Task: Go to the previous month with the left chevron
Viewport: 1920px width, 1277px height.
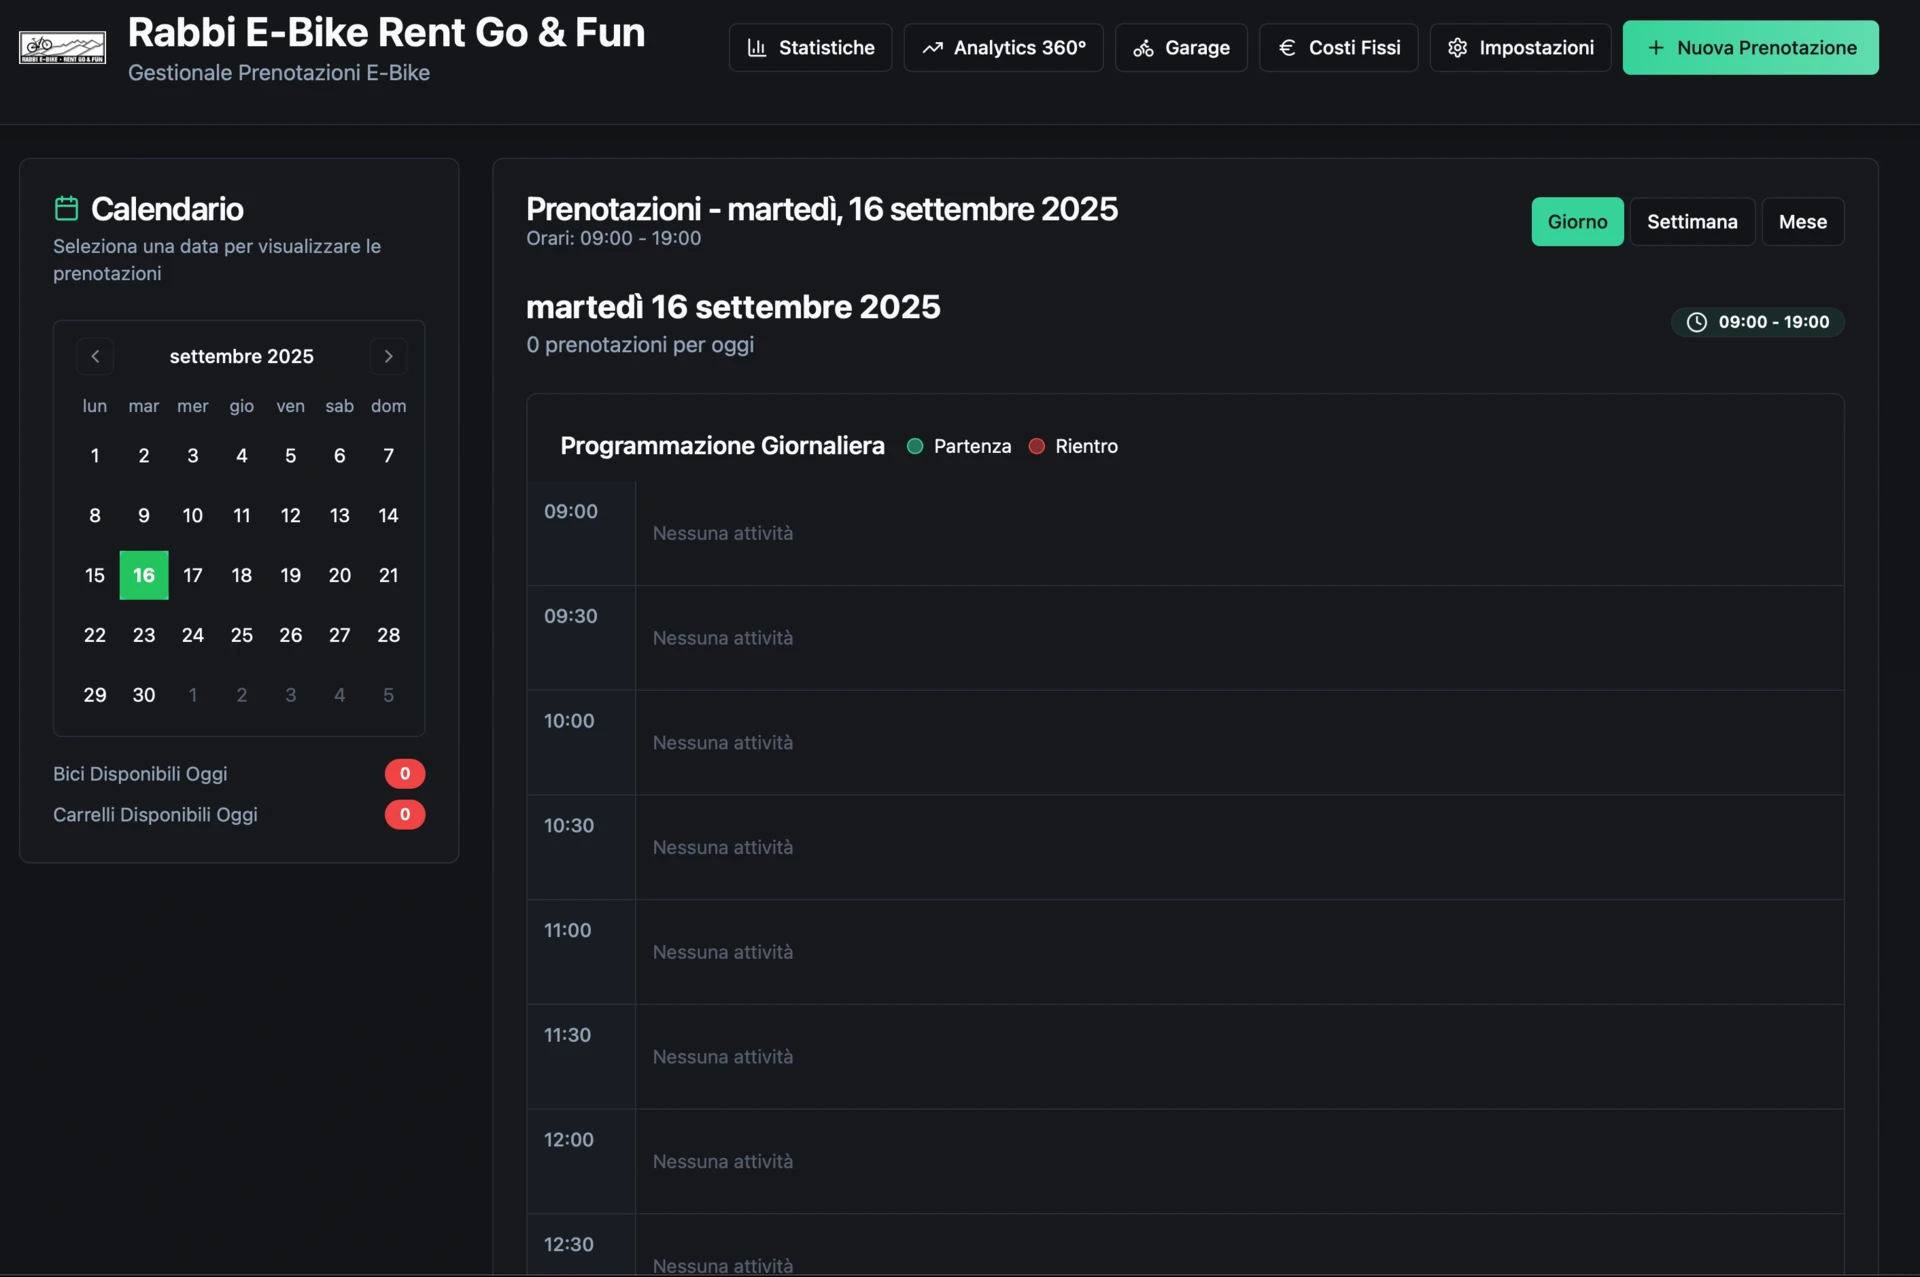Action: click(x=95, y=356)
